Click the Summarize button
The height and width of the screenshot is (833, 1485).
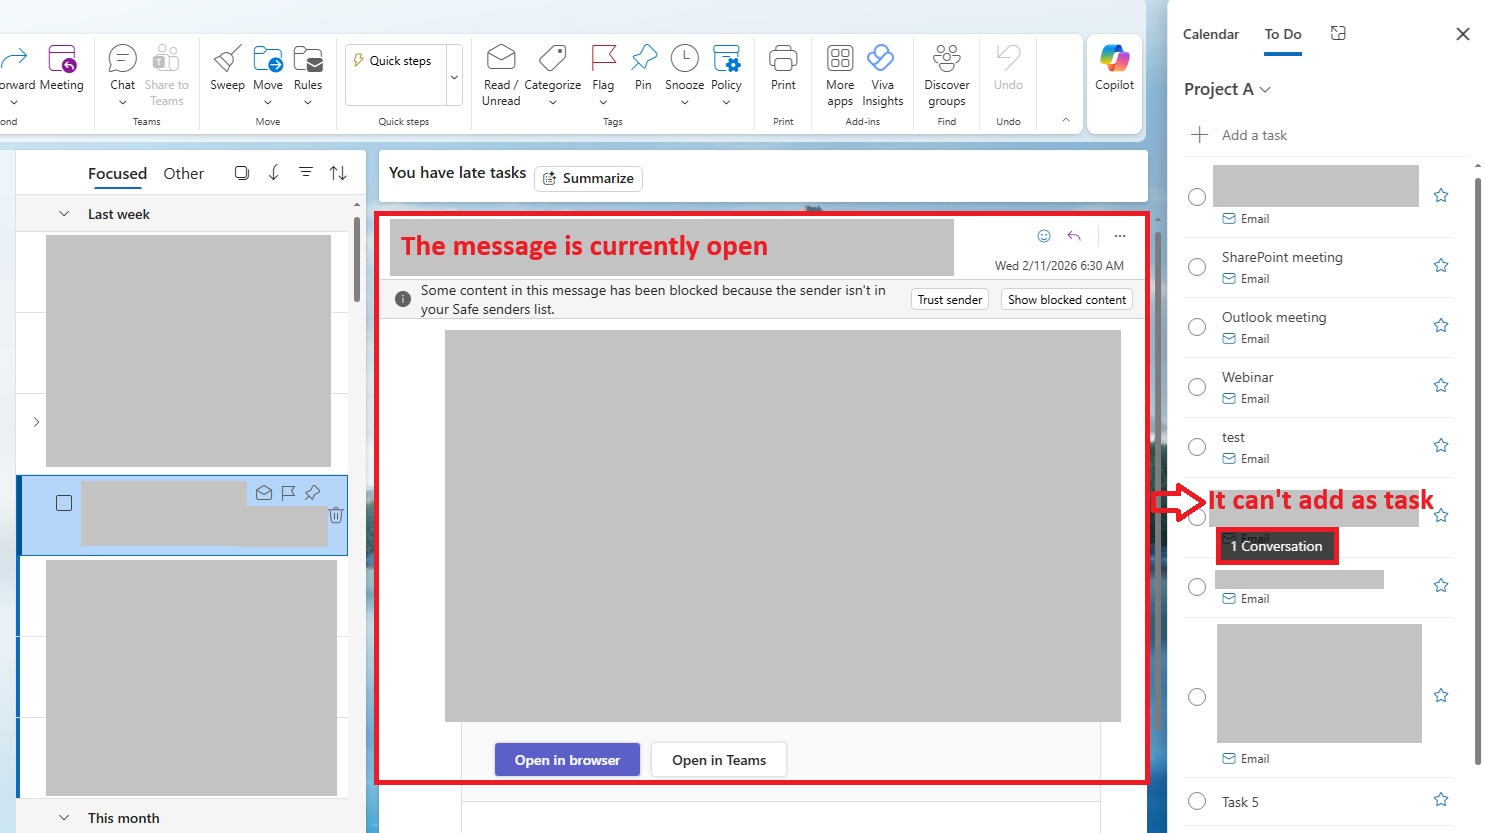tap(589, 178)
